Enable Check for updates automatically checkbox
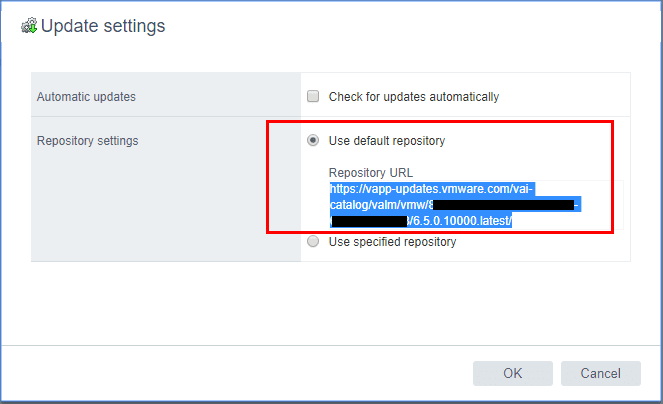 point(313,96)
